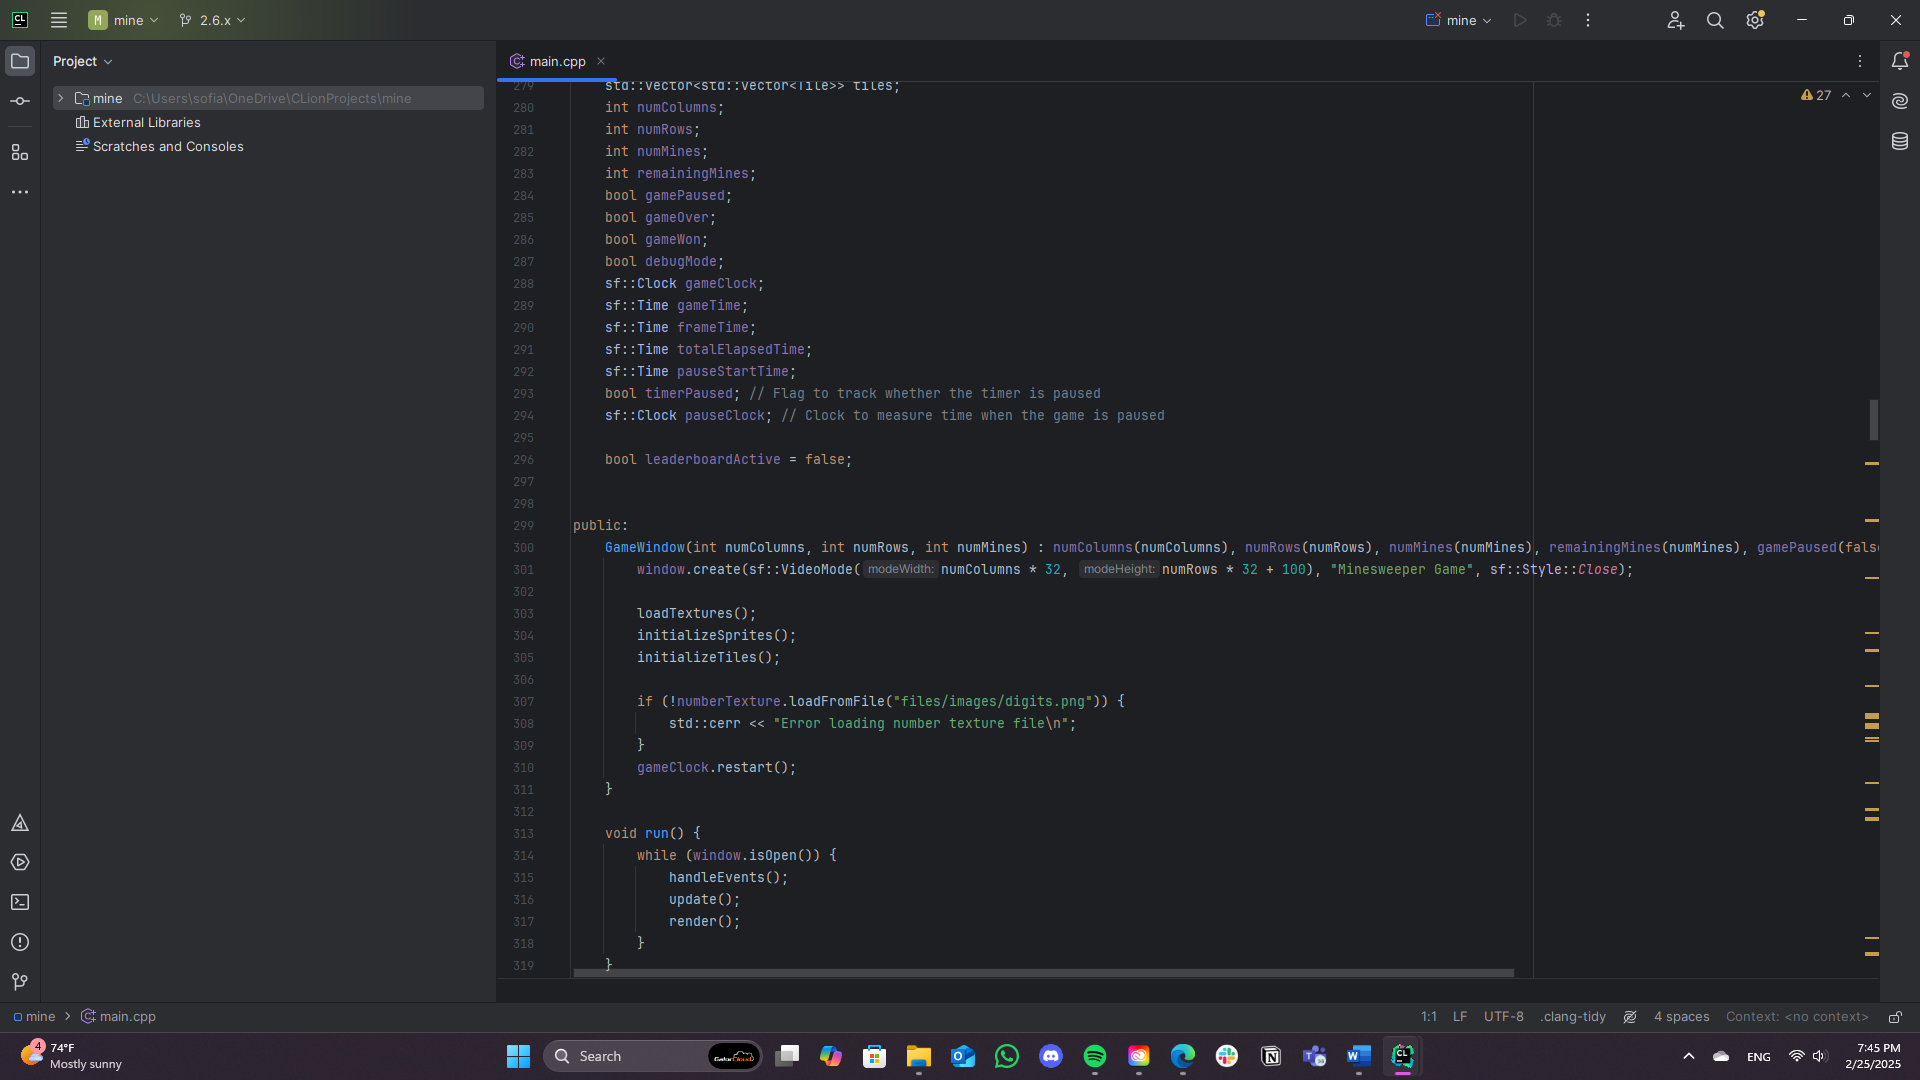This screenshot has width=1920, height=1080.
Task: Open the Terminal tool window
Action: (20, 902)
